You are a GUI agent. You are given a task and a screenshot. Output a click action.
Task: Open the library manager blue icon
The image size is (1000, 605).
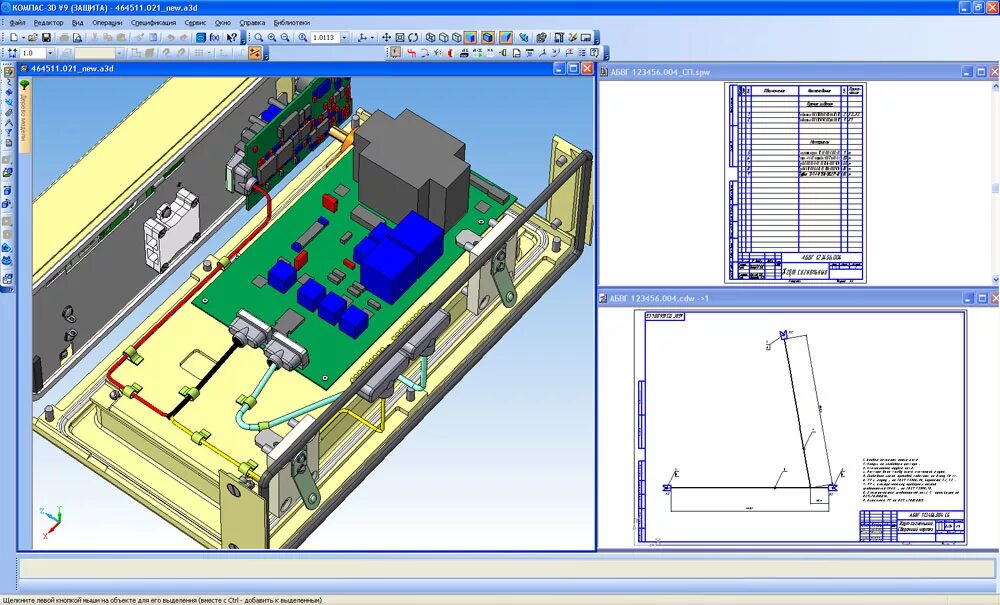click(200, 38)
